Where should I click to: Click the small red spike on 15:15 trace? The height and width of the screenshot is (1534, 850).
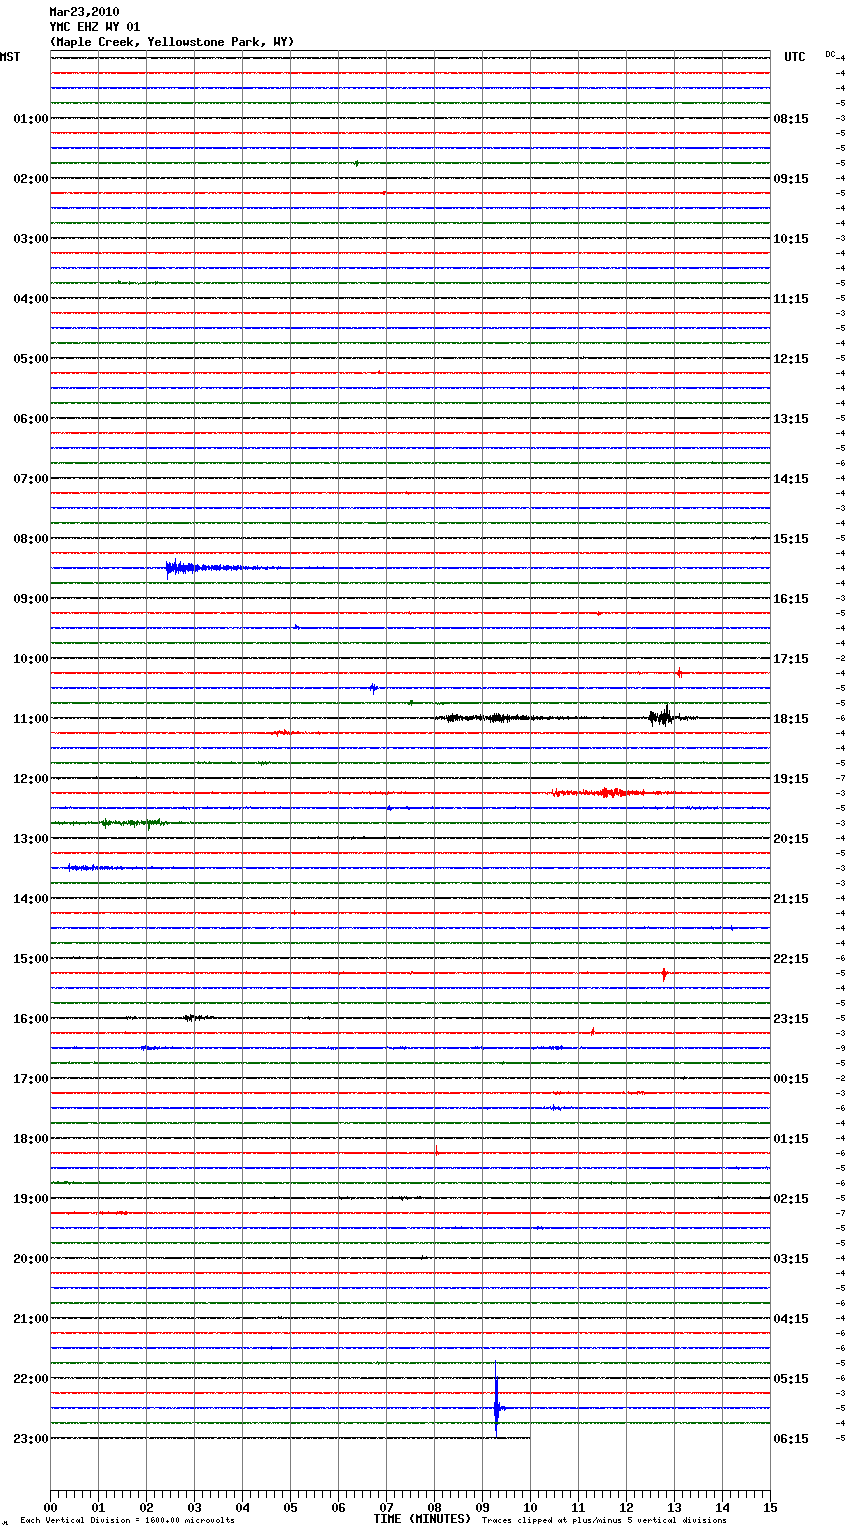coord(664,973)
